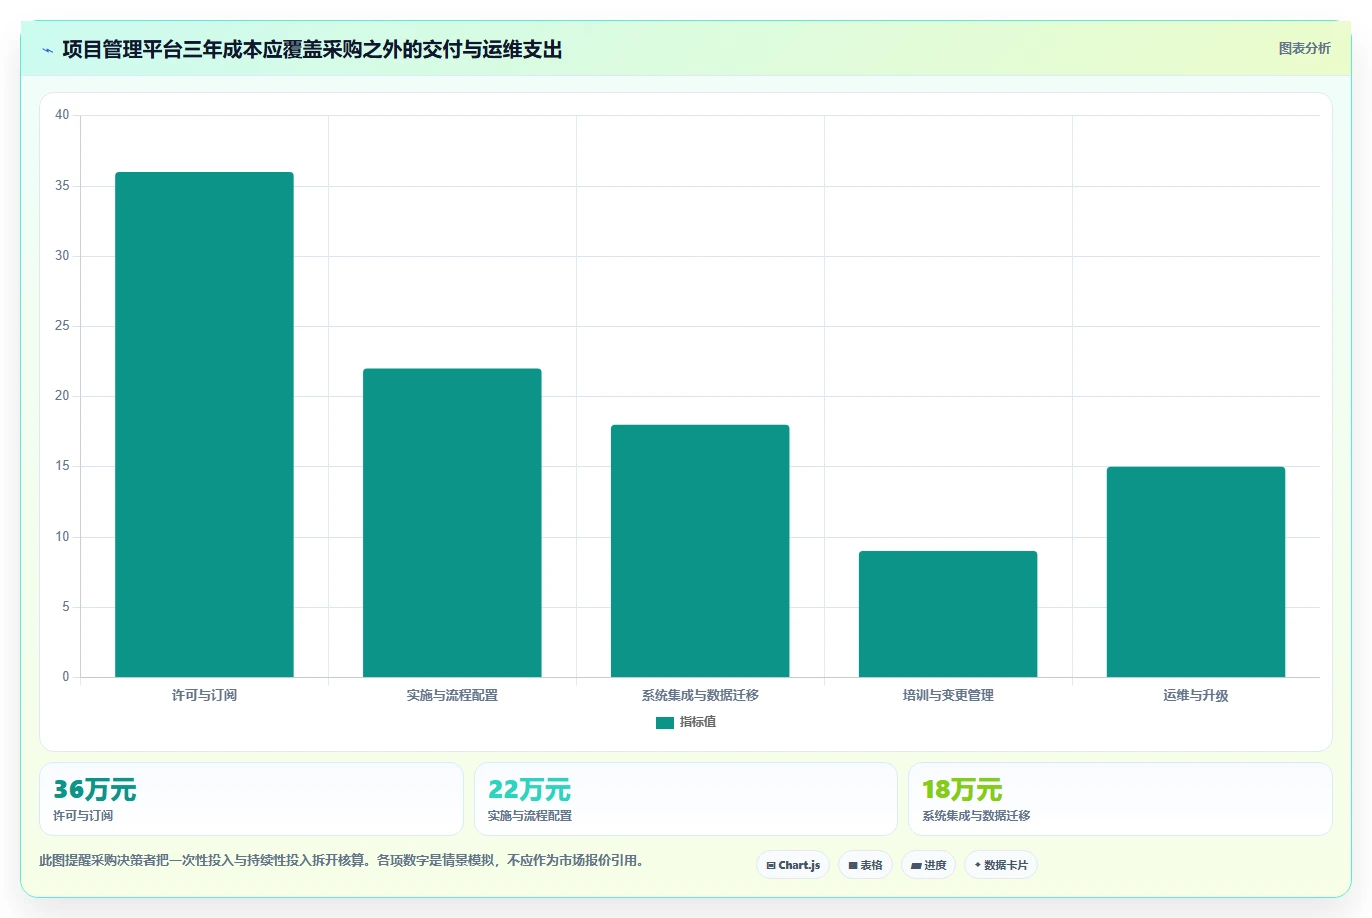Click the 许可与订阅 axis label
Image resolution: width=1372 pixels, height=918 pixels.
pos(204,695)
